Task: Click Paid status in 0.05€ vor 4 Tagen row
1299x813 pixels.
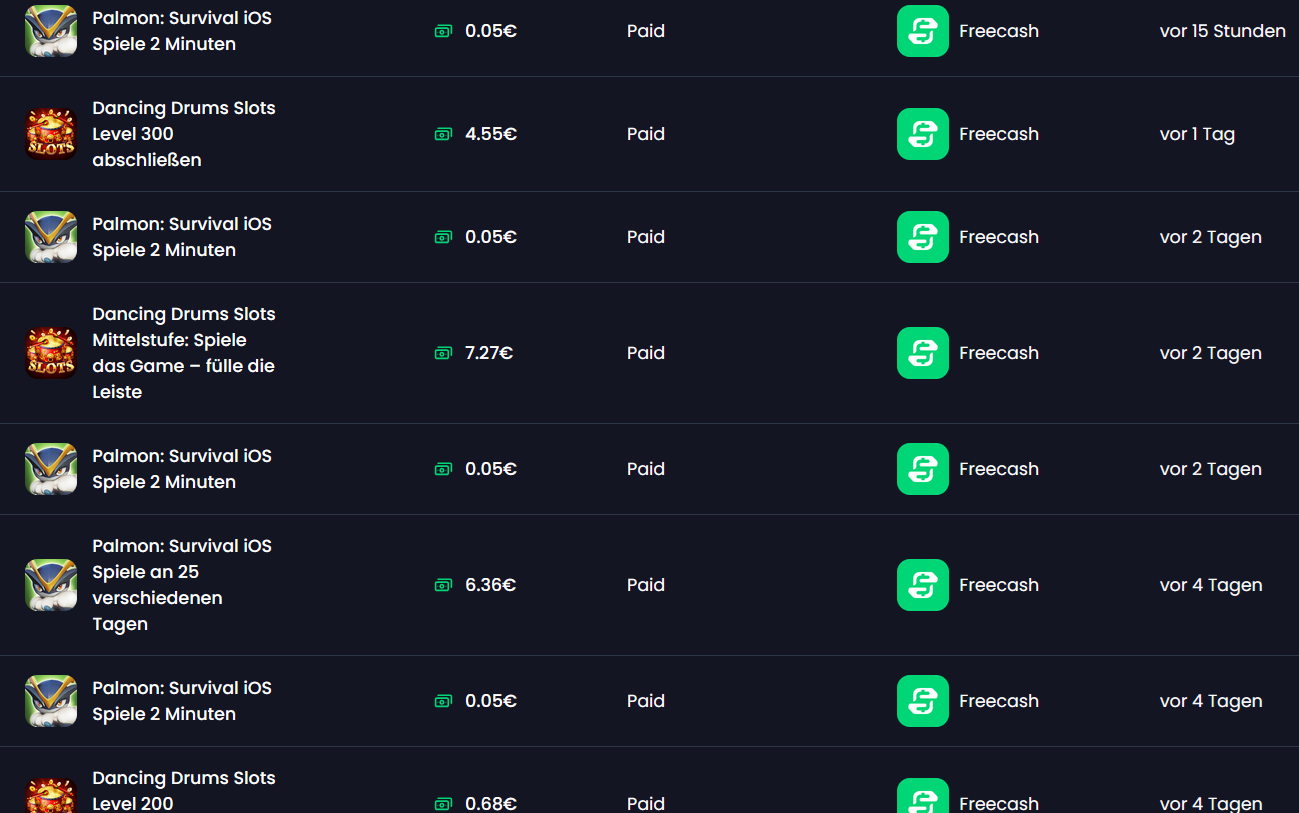Action: coord(646,701)
